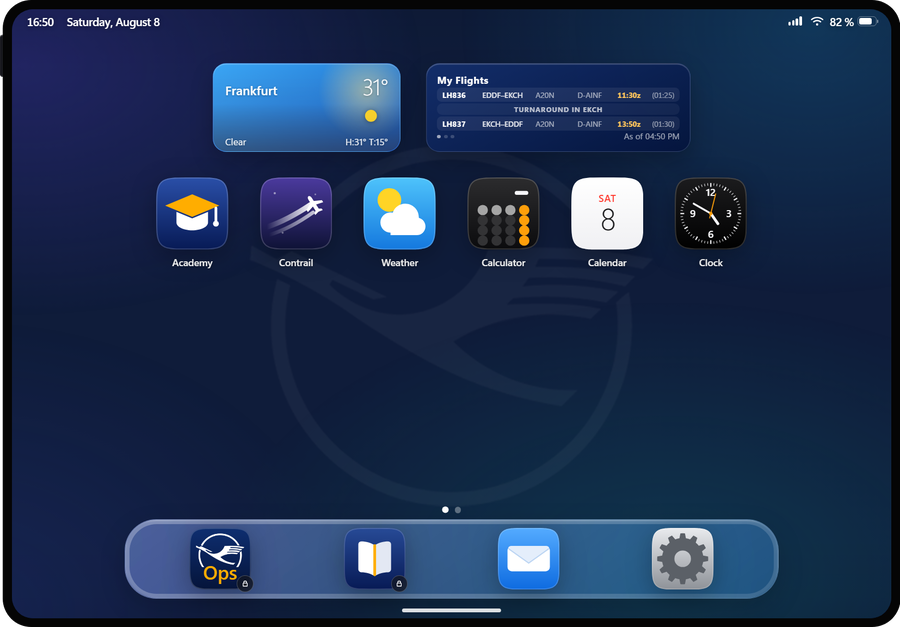
Task: Tap the Academy label text
Action: click(192, 263)
